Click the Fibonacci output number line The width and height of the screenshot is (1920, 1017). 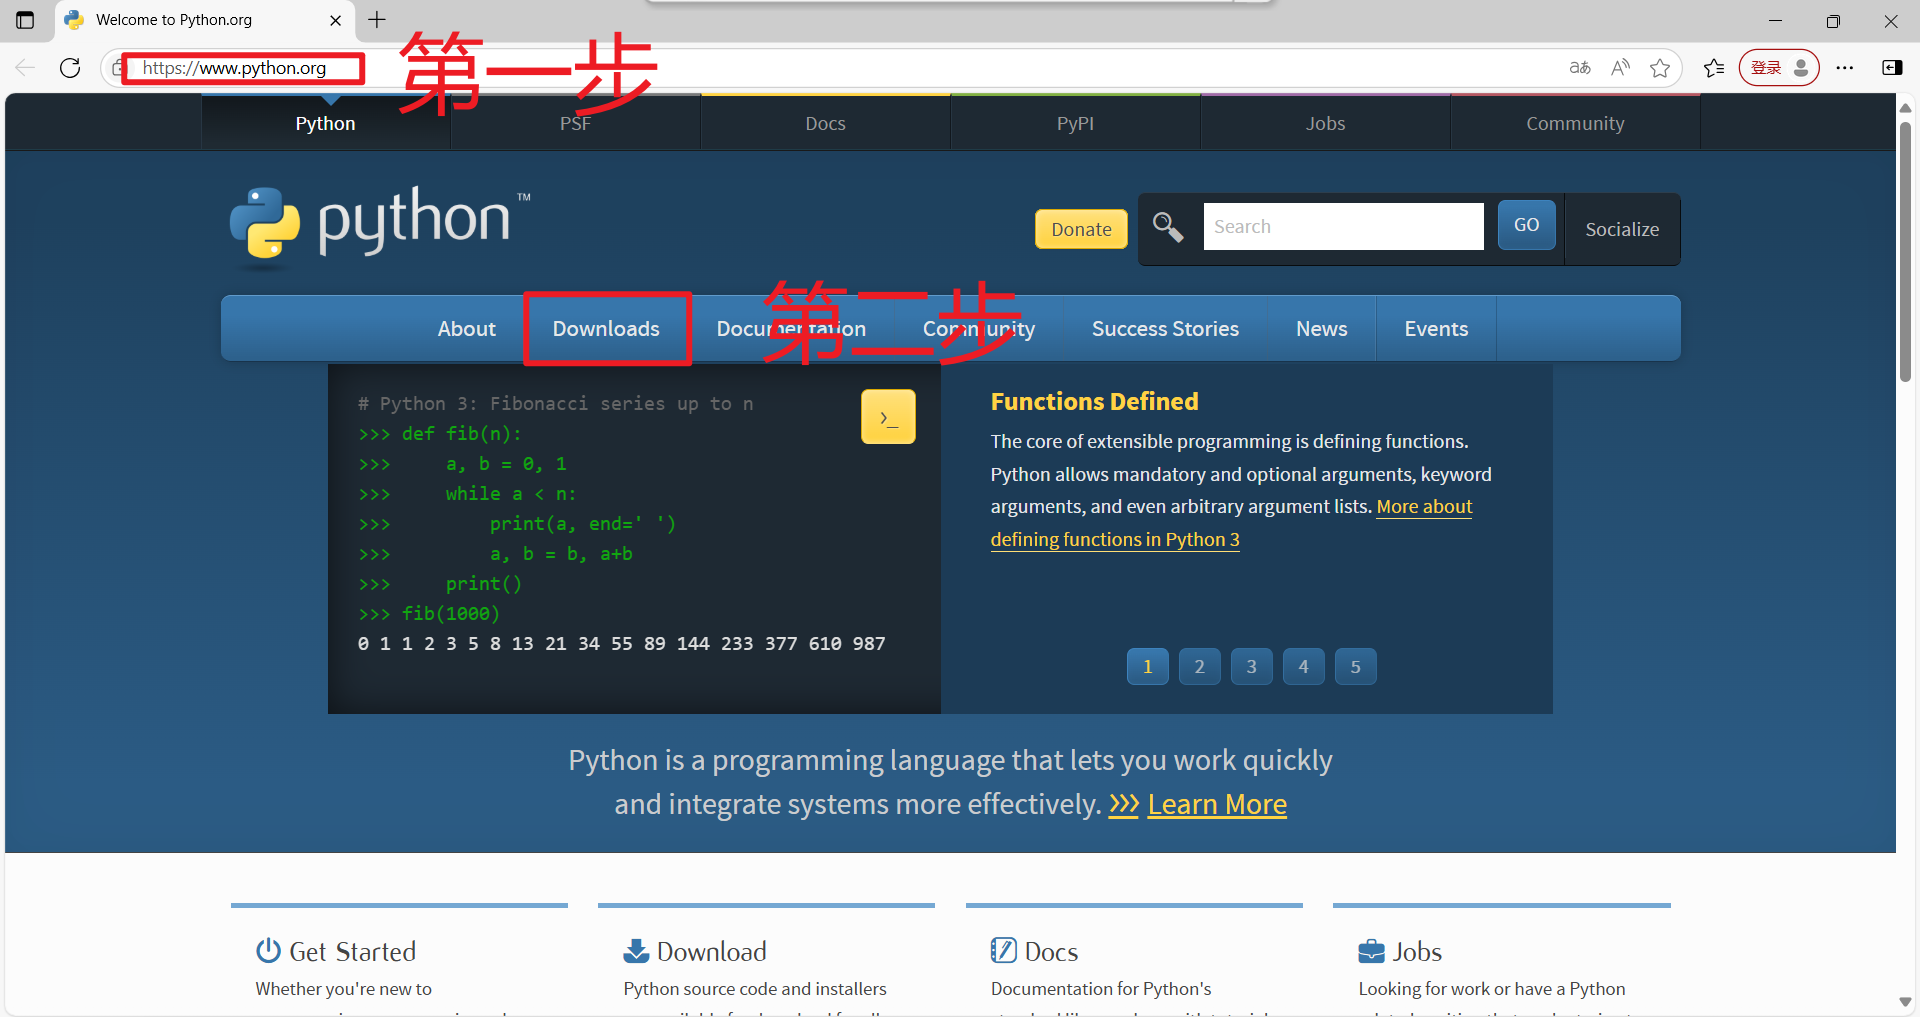(621, 643)
